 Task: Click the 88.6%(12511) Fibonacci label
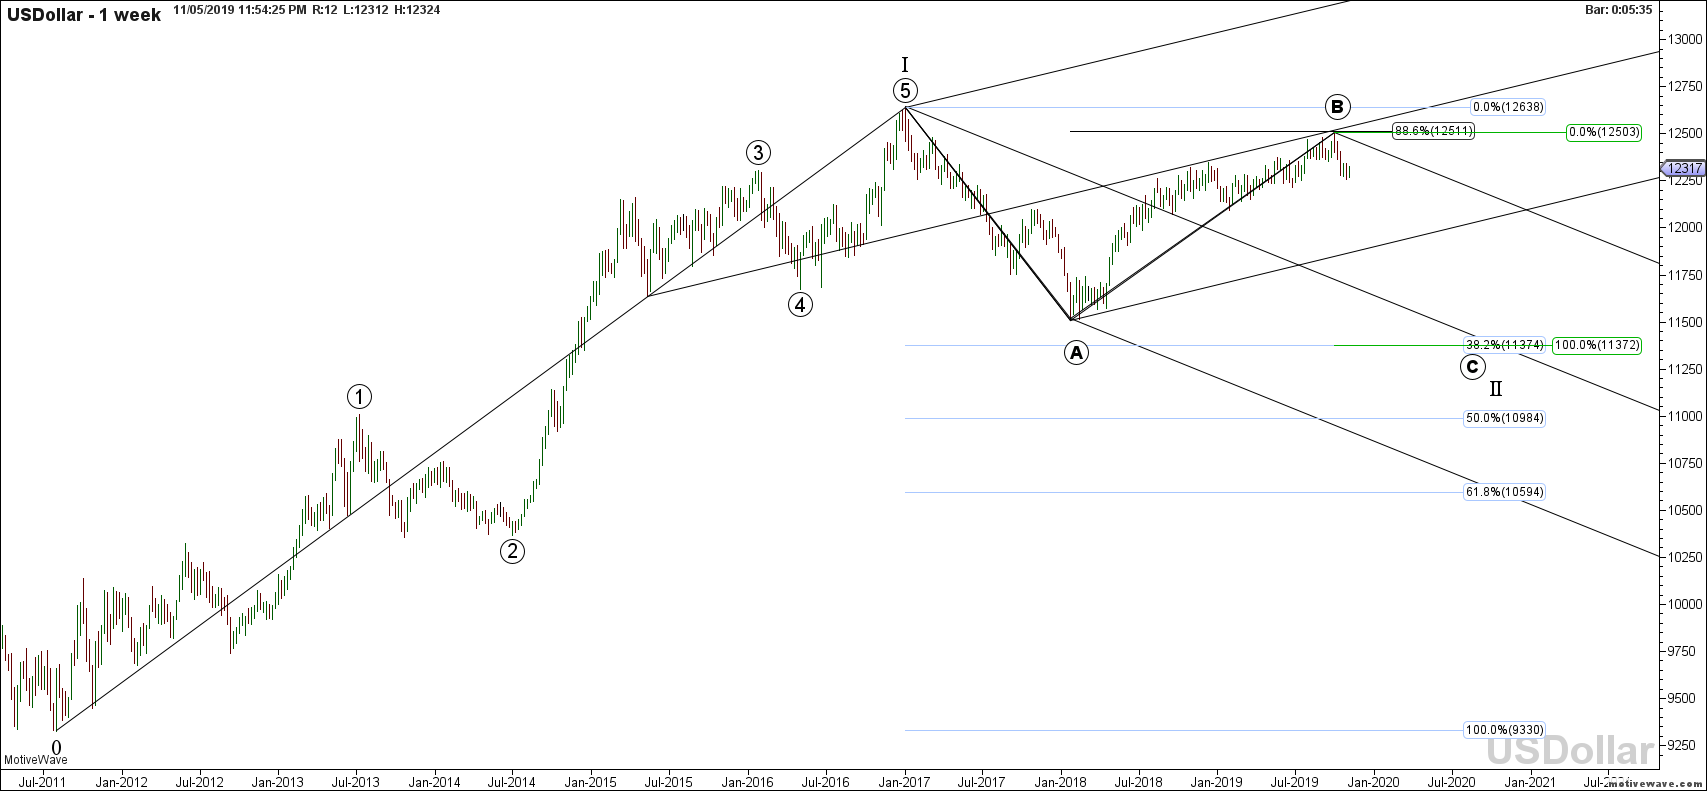[x=1433, y=131]
